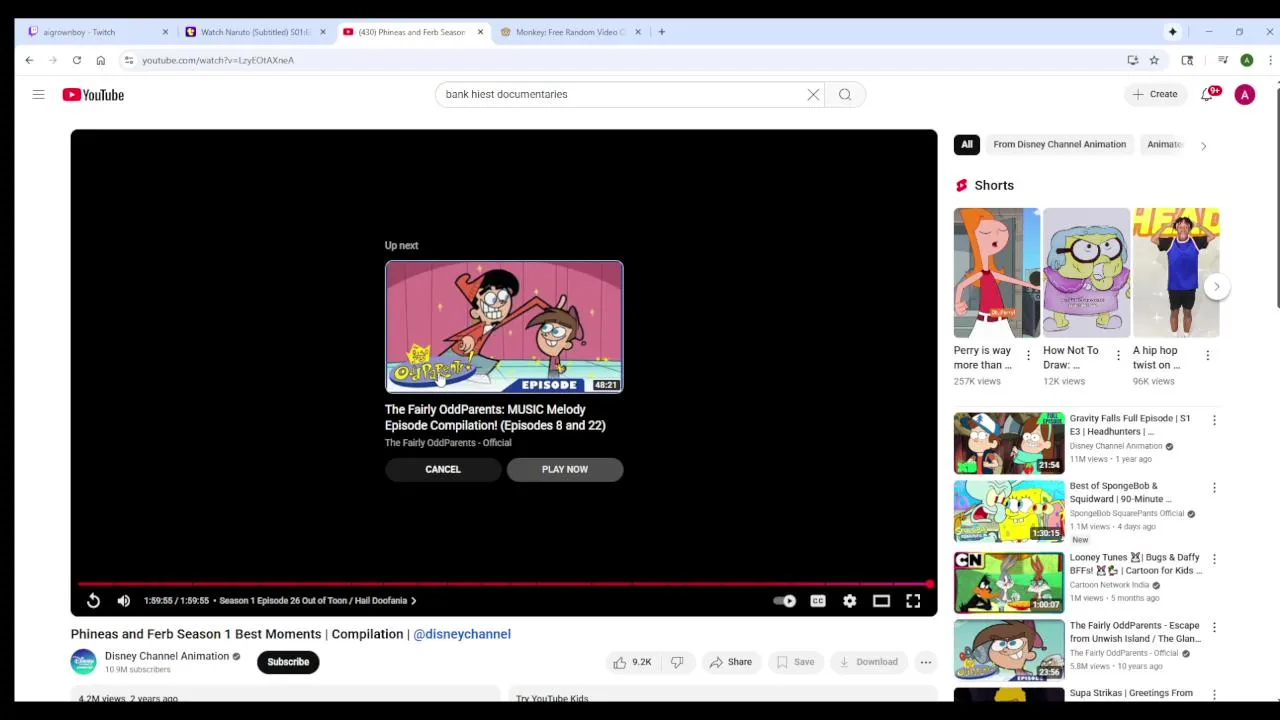Open the @disneychannel link in title

pos(462,634)
